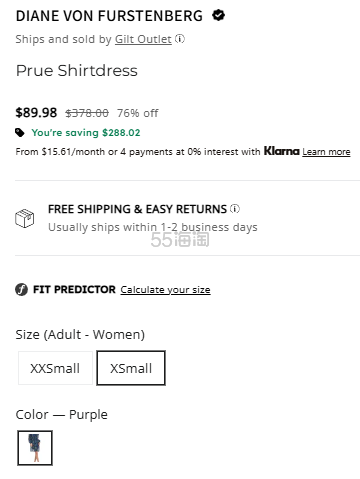Open Klarna's Learn more link

click(326, 152)
